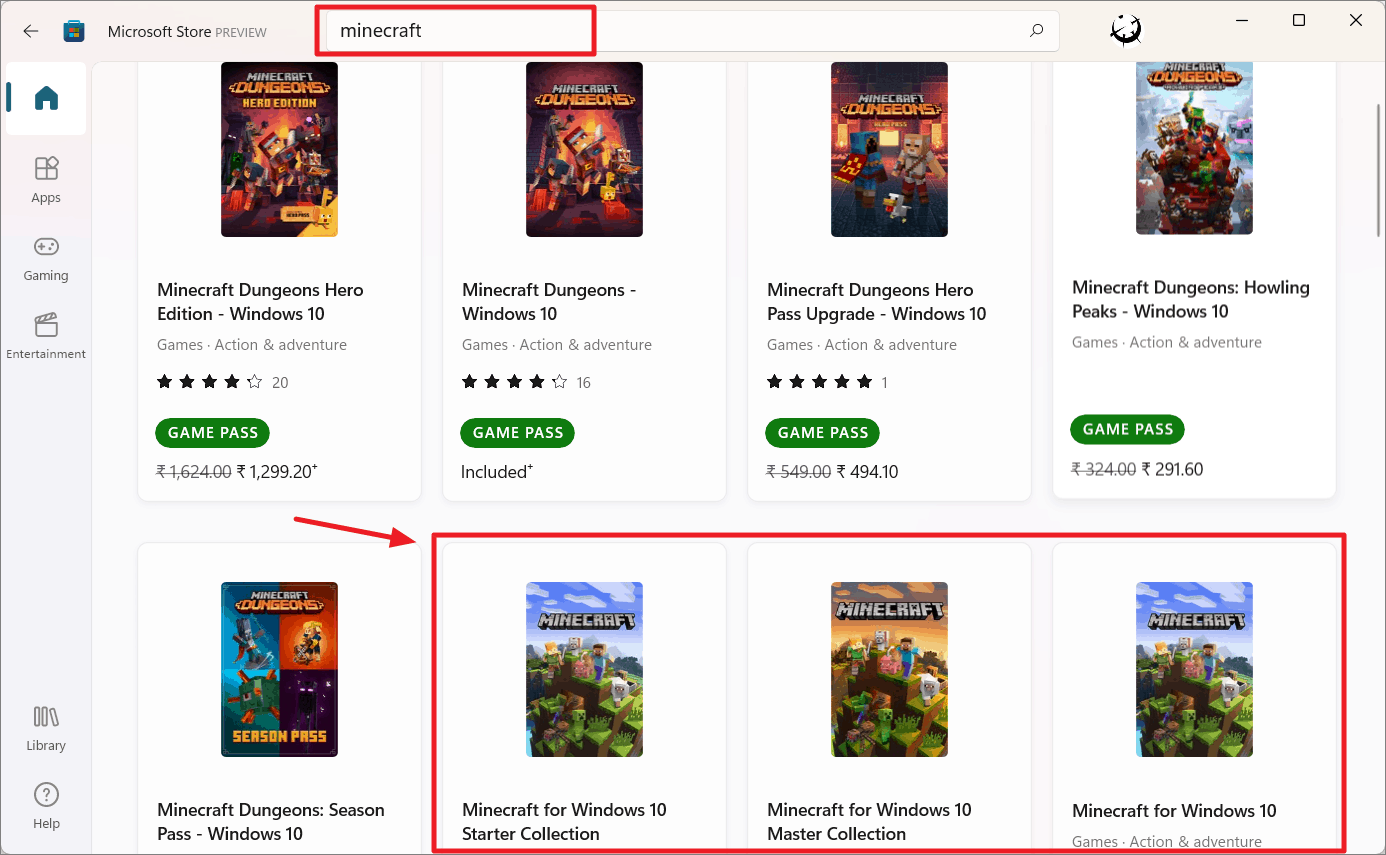Click the struck-through ₹ 549.00 price
The width and height of the screenshot is (1386, 855).
(799, 472)
